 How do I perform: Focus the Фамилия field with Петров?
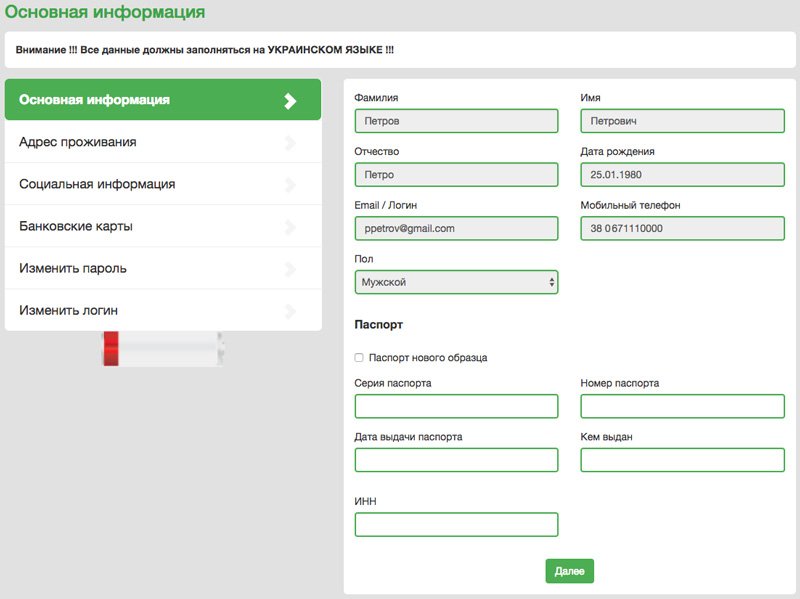tap(456, 121)
